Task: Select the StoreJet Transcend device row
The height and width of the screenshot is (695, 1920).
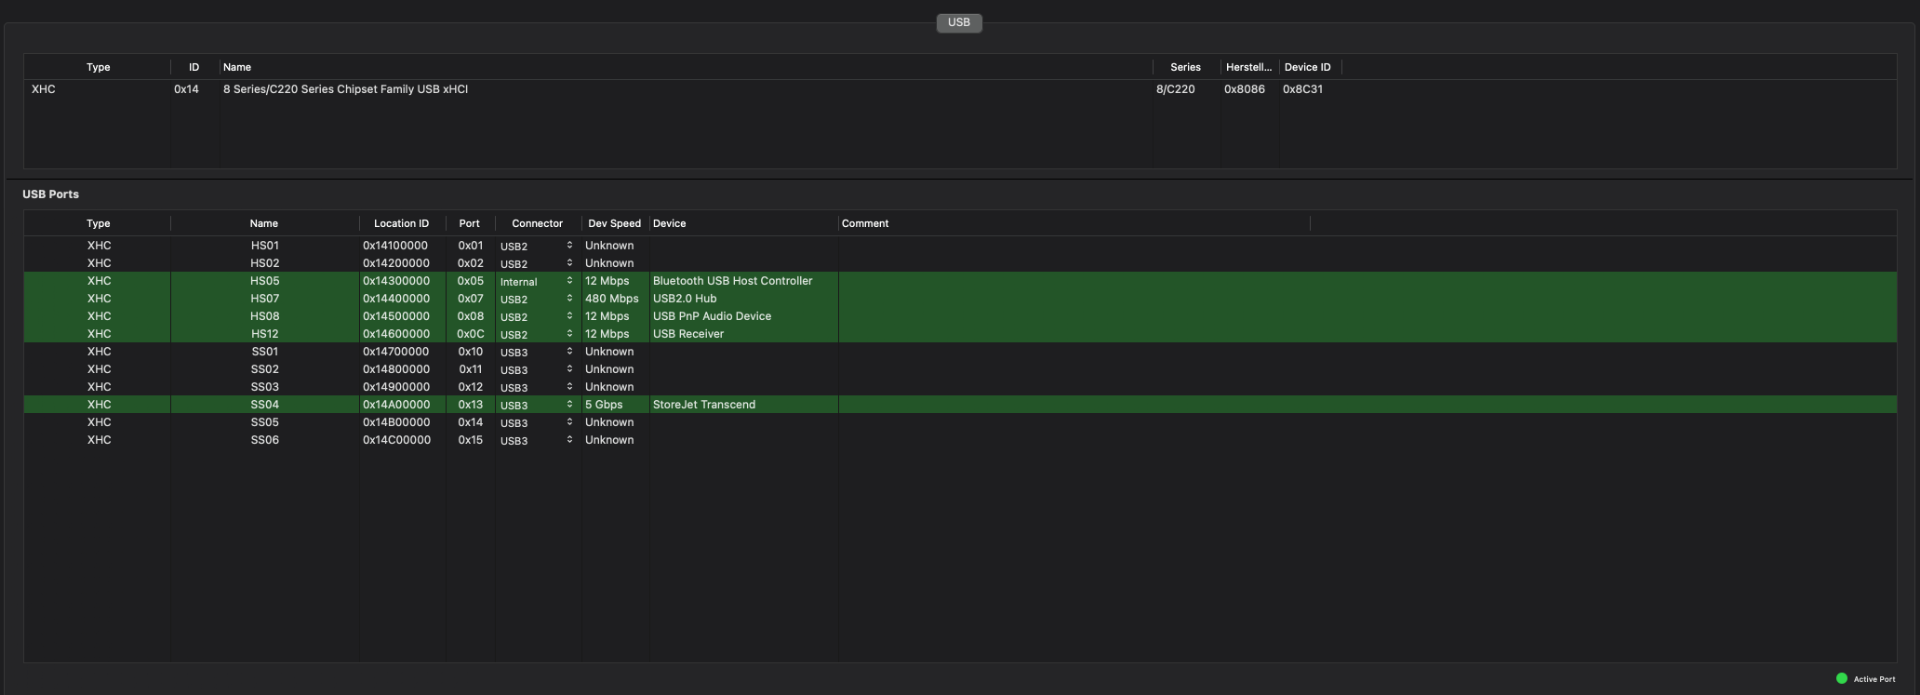Action: pyautogui.click(x=704, y=405)
